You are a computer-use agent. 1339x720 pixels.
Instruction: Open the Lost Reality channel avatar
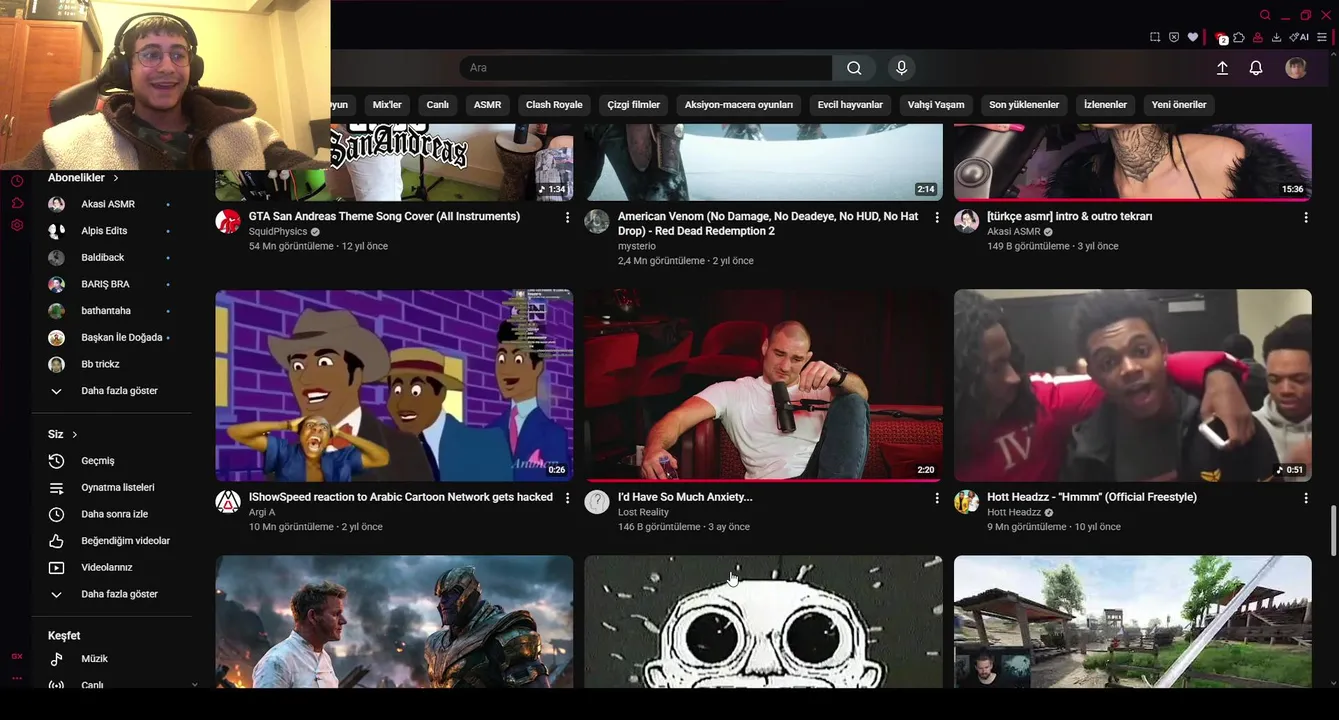(x=597, y=502)
